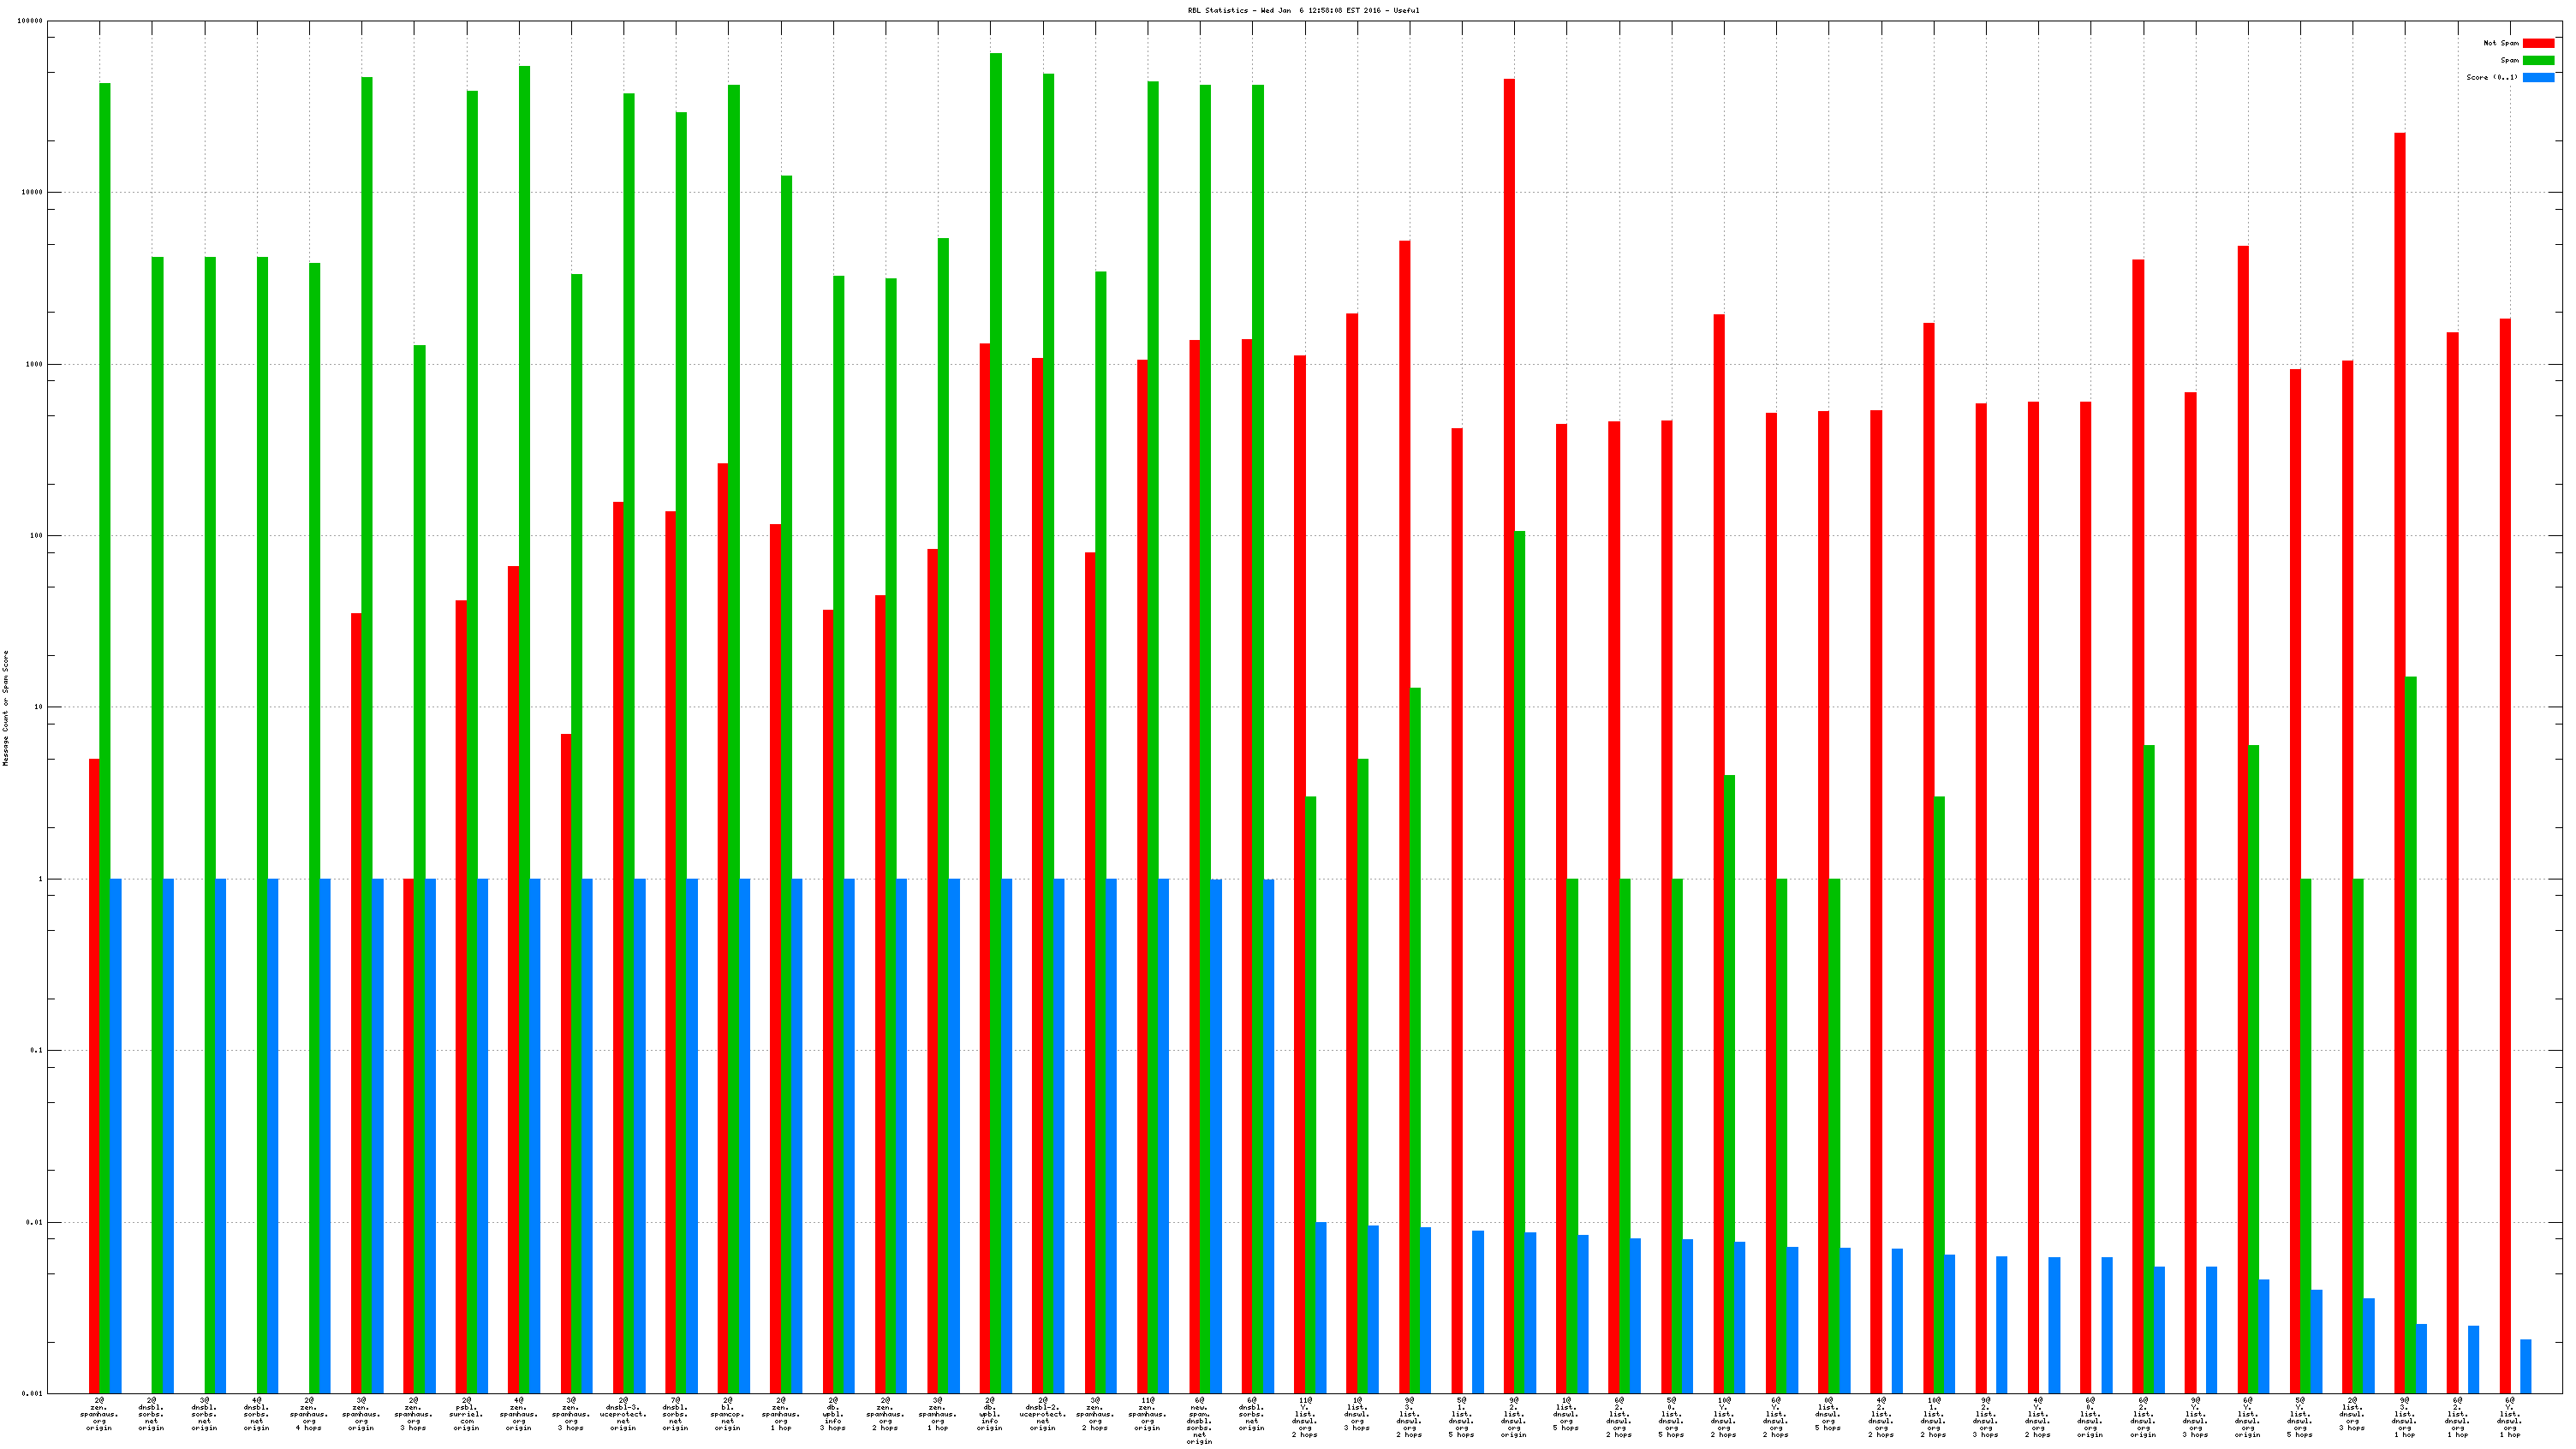Click the new.spam.dnsbl.sorbs.net origin x-axis label
Viewport: 2576px width, 1449px height.
(1199, 1420)
